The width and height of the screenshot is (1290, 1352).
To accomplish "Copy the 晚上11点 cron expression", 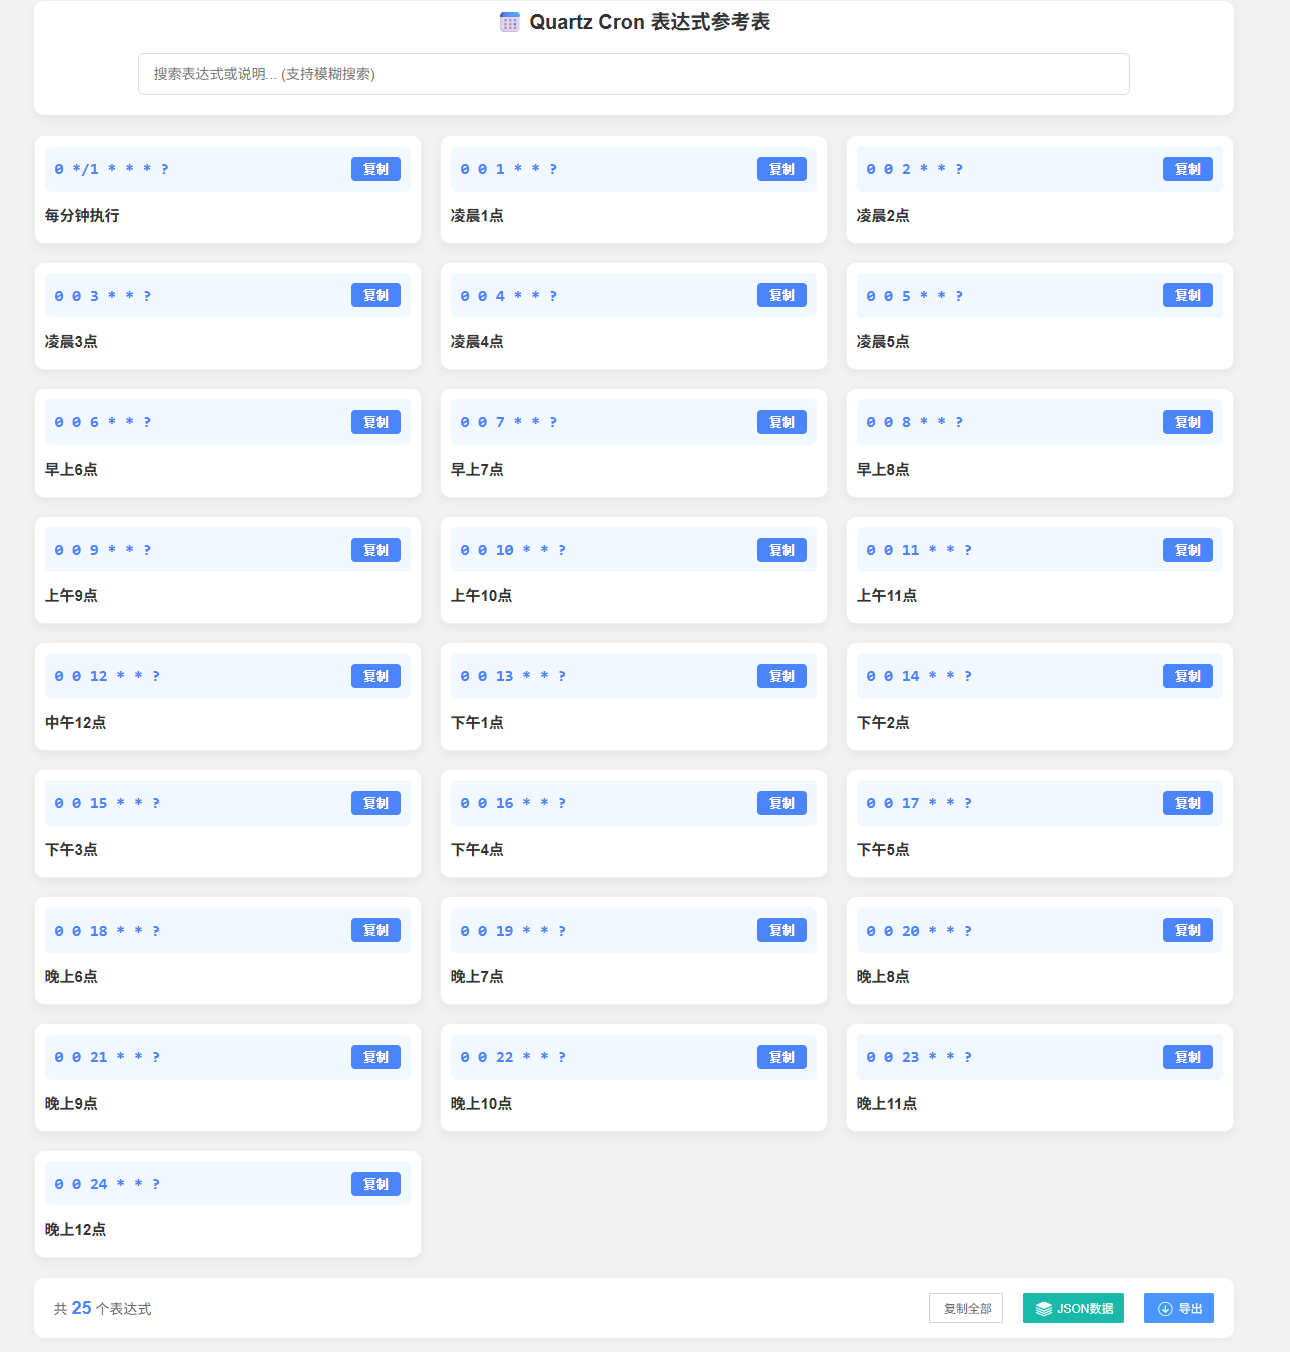I will pos(1188,1057).
